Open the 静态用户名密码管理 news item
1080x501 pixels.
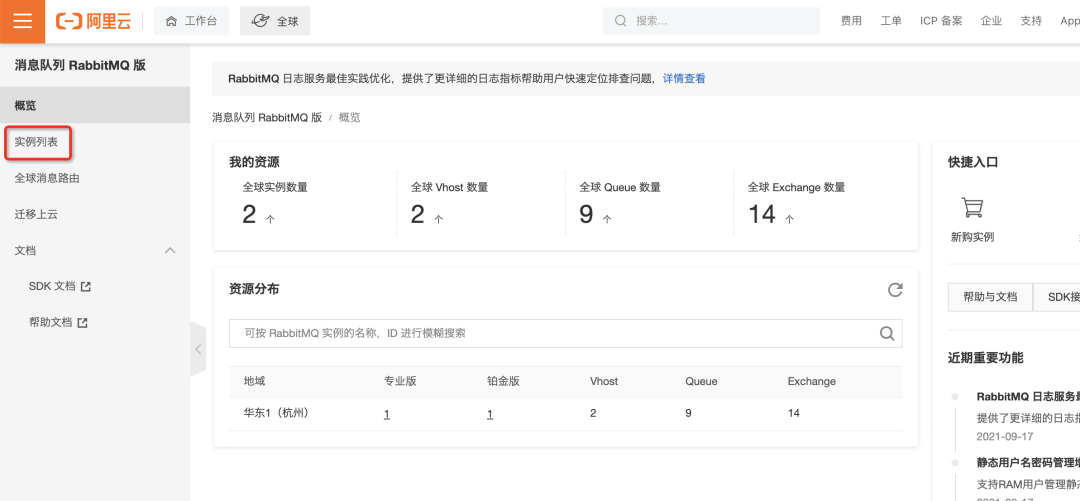click(x=1028, y=462)
